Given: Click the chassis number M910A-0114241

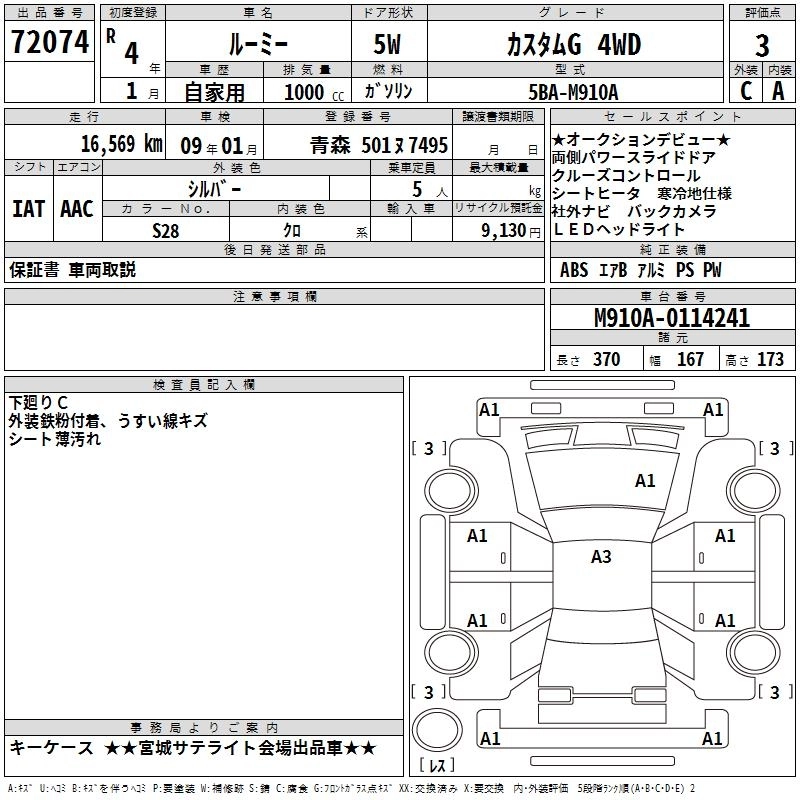Looking at the screenshot, I should pos(672,318).
